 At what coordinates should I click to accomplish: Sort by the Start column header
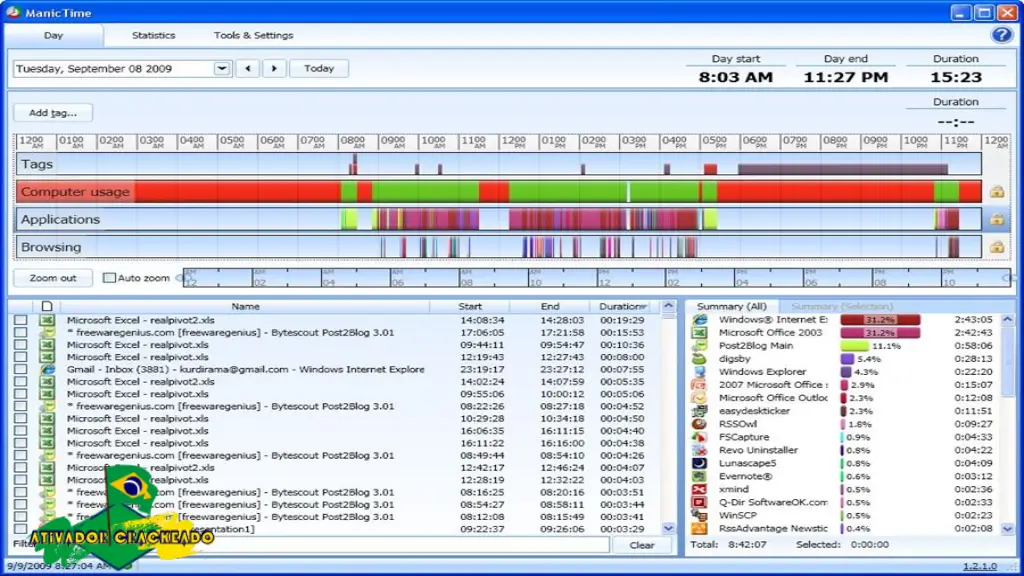[470, 306]
